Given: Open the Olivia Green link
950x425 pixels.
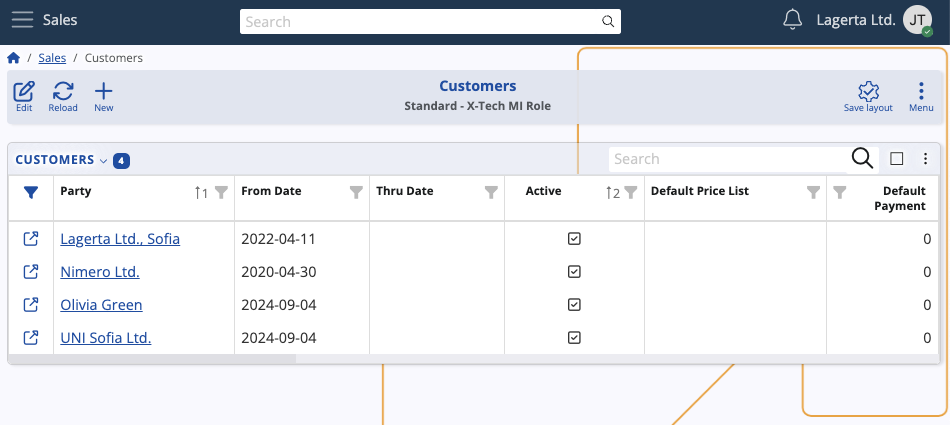Looking at the screenshot, I should (x=101, y=304).
